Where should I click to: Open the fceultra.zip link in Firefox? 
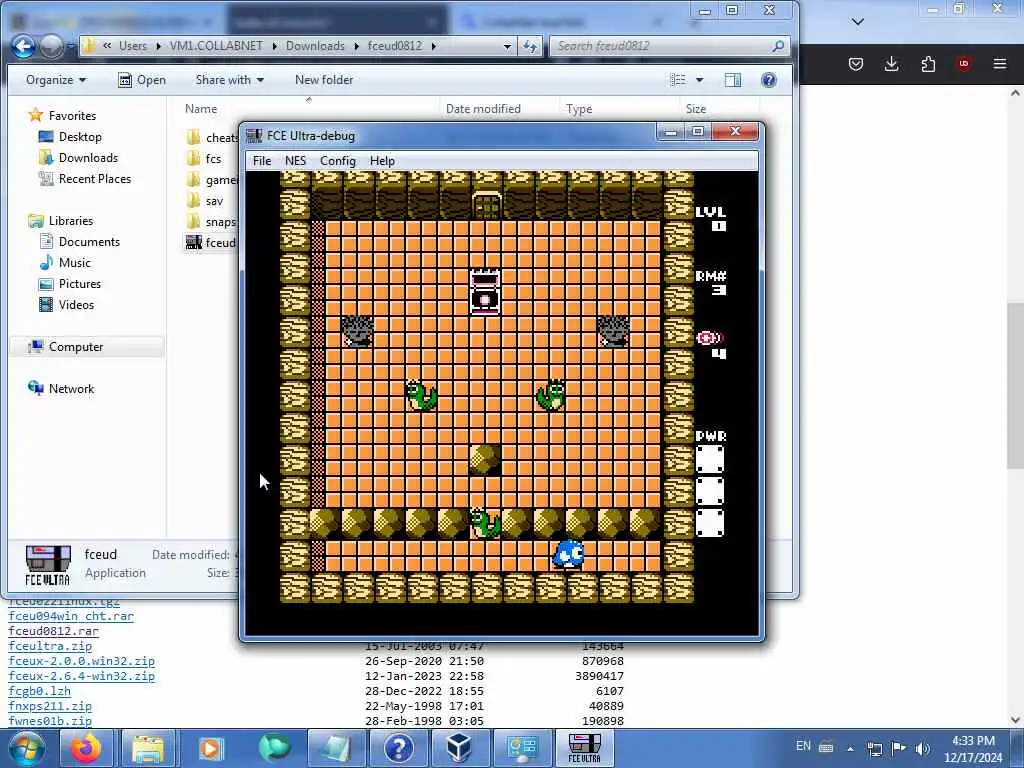(50, 647)
